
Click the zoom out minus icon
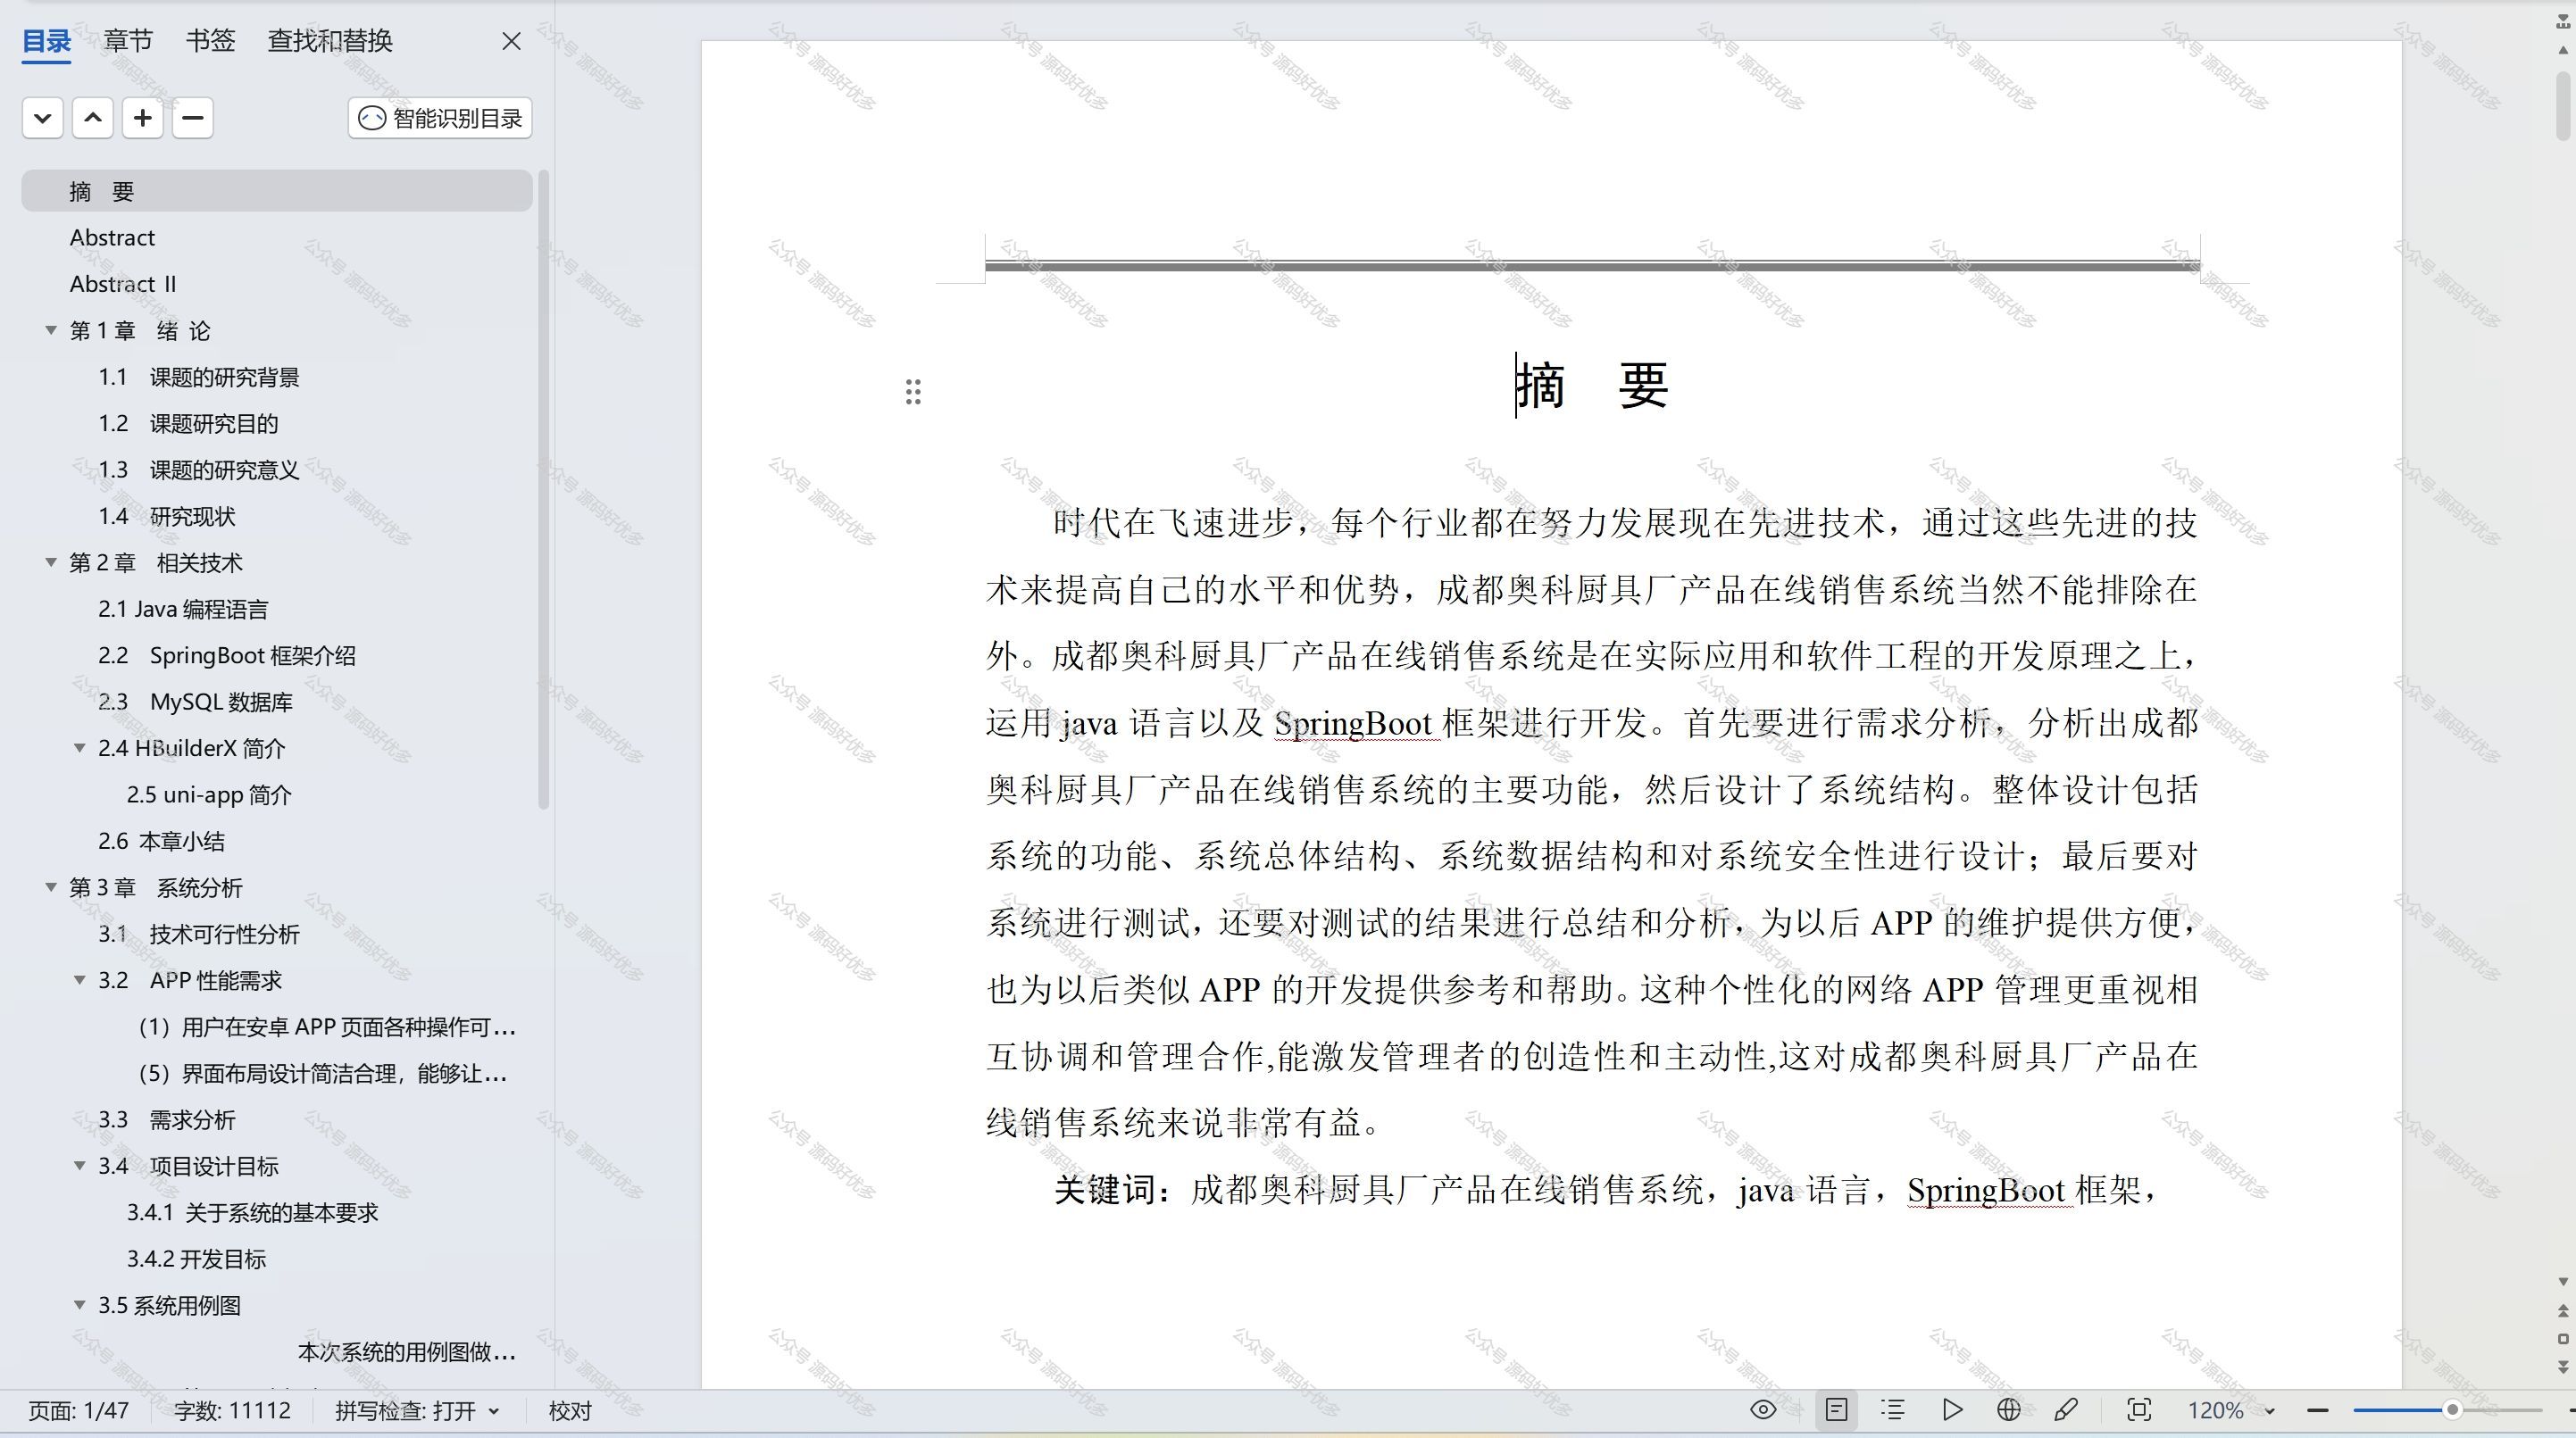pyautogui.click(x=2318, y=1410)
